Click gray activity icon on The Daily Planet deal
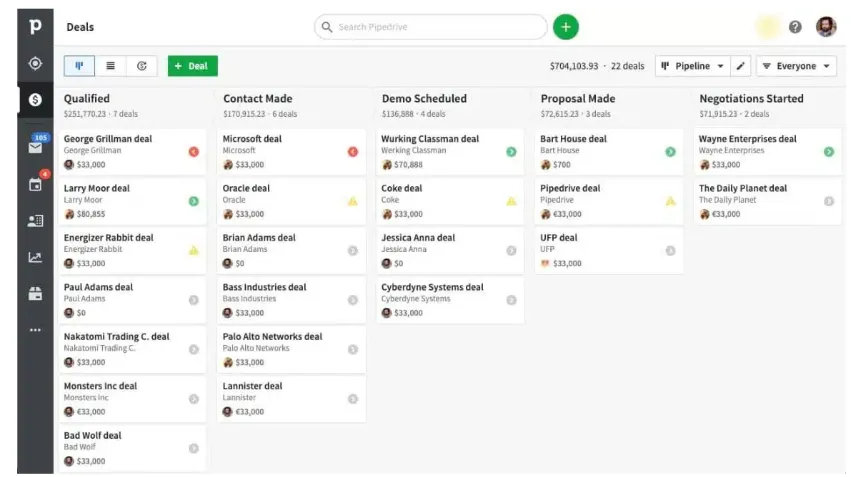Image resolution: width=851 pixels, height=477 pixels. click(829, 201)
